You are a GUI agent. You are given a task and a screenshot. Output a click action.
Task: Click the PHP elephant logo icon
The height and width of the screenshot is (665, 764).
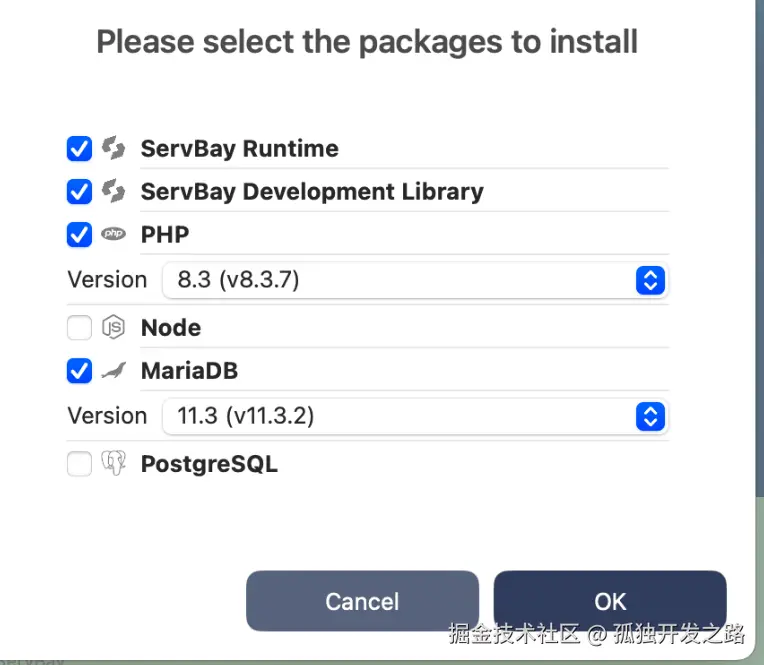113,235
